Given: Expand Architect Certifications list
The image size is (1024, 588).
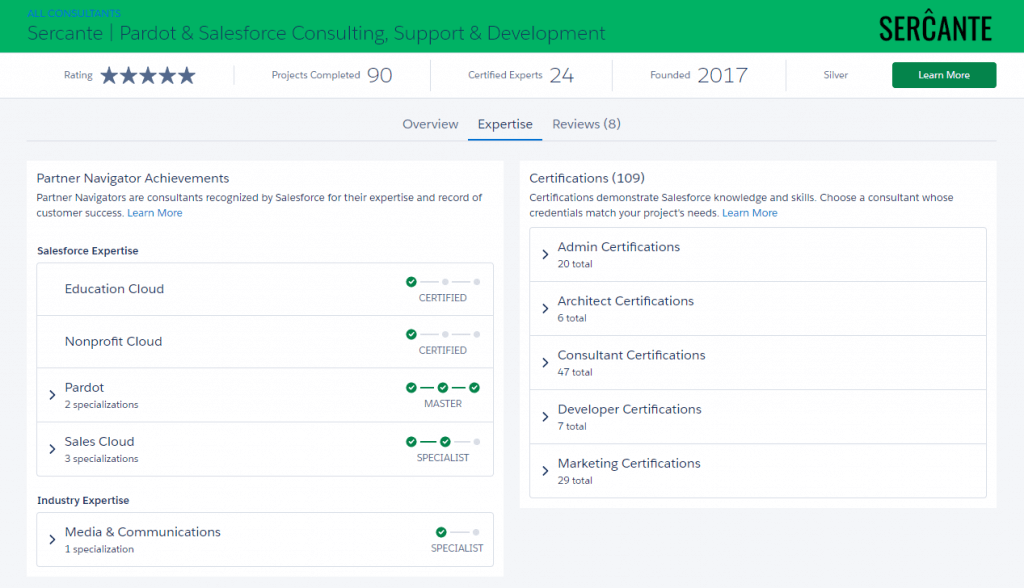Looking at the screenshot, I should coord(545,308).
